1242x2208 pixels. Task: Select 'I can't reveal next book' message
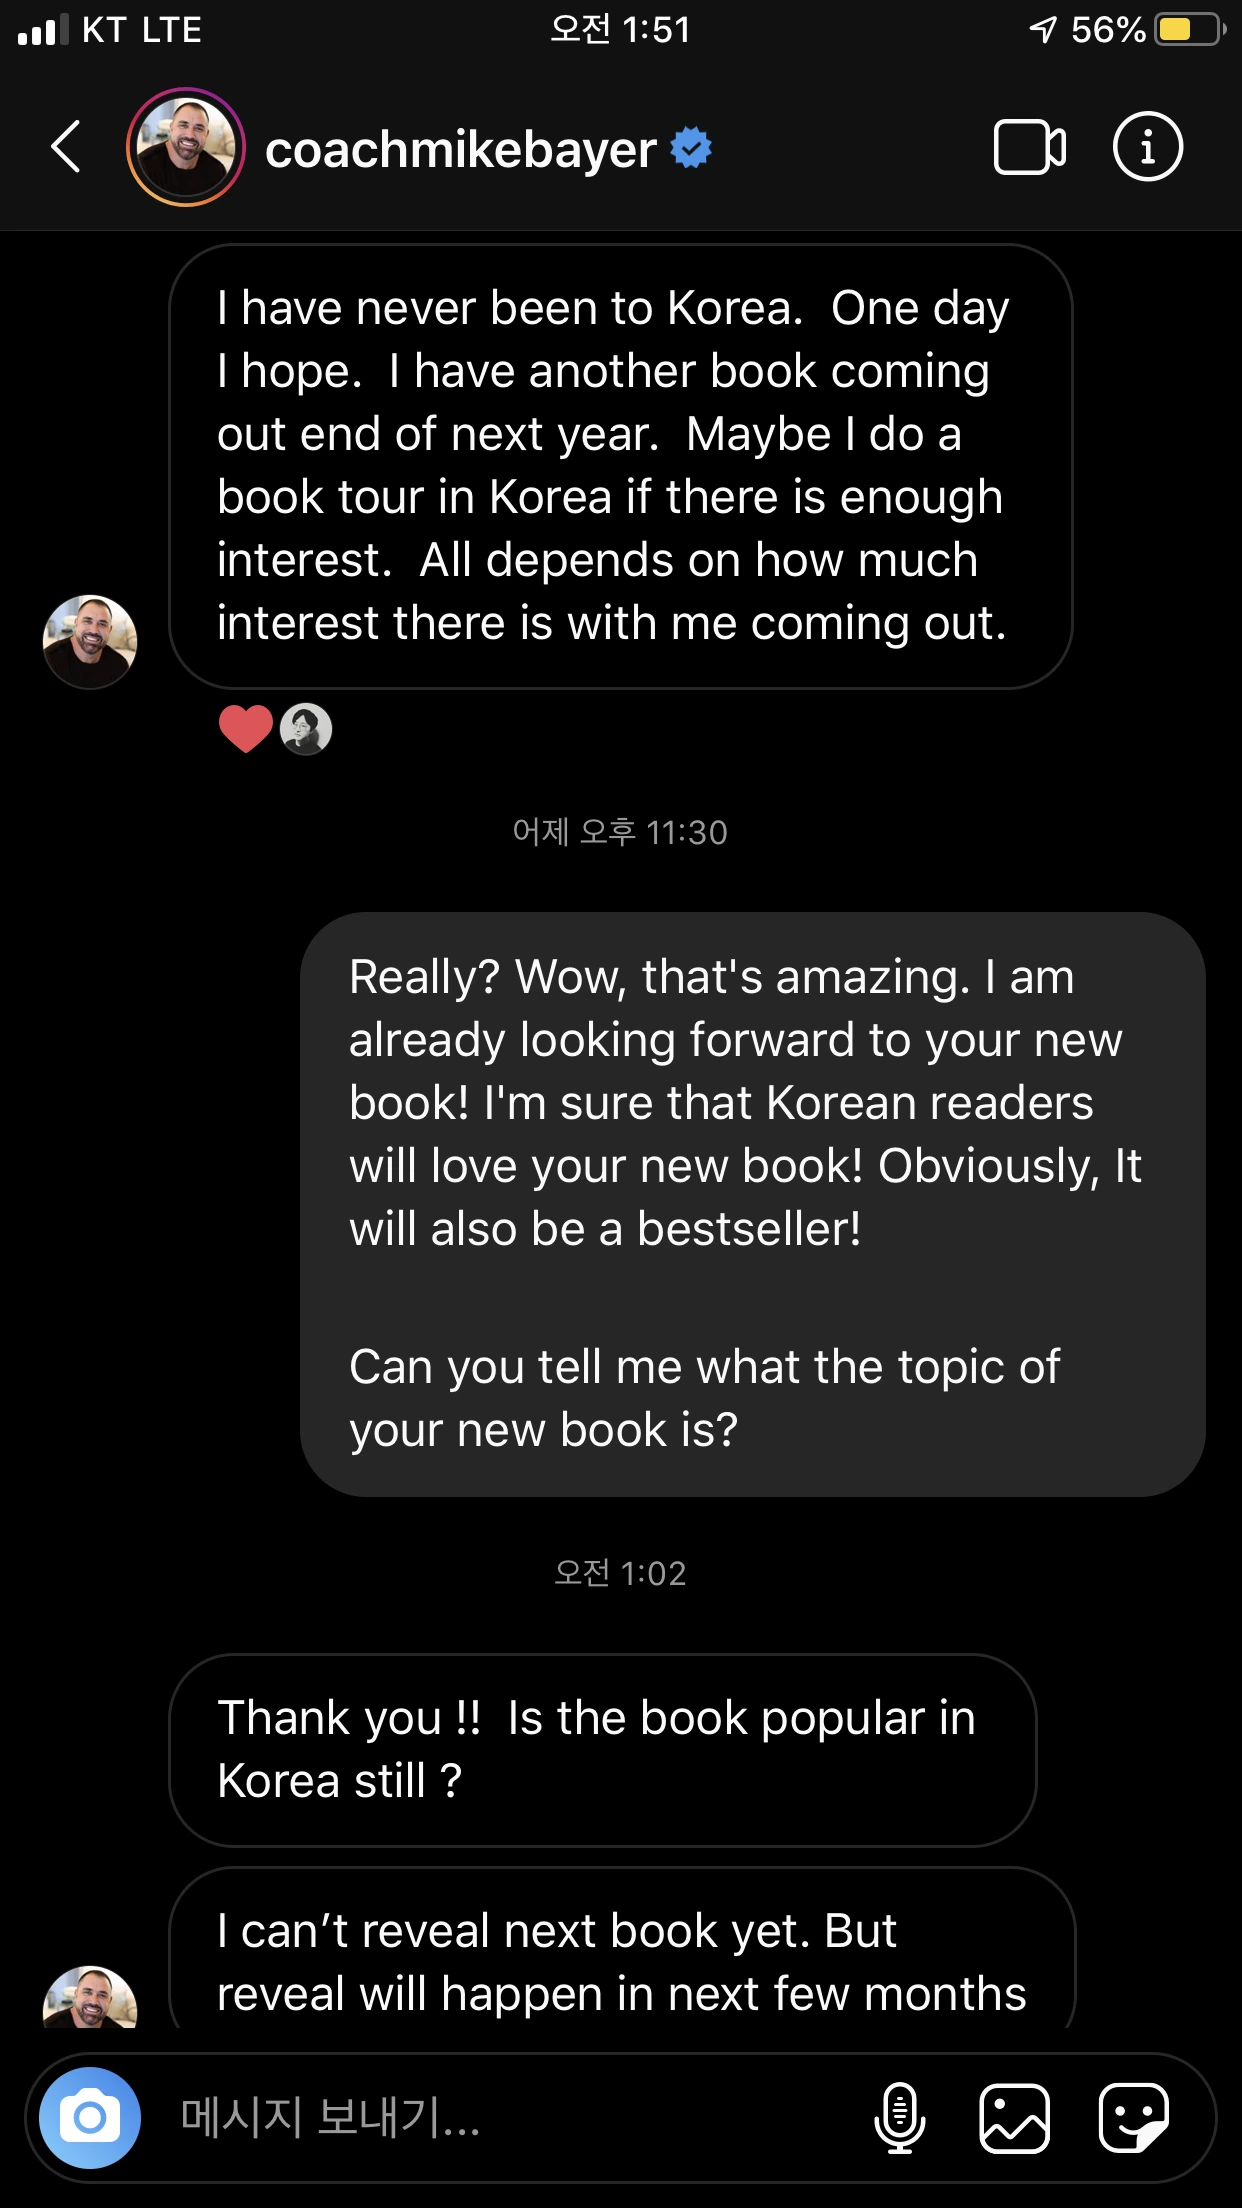tap(622, 1948)
